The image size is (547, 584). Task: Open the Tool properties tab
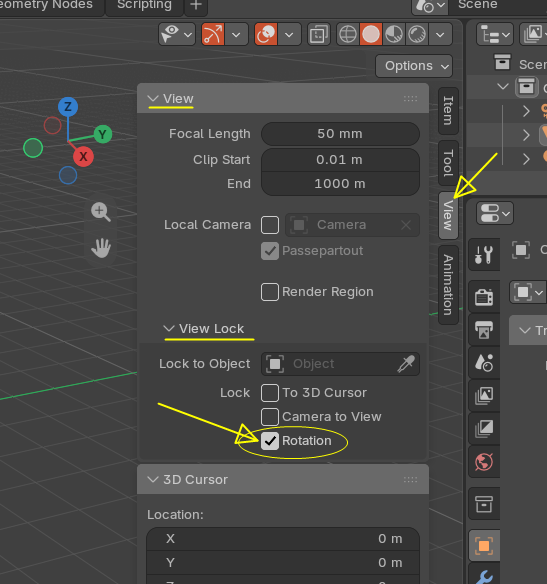coord(484,255)
